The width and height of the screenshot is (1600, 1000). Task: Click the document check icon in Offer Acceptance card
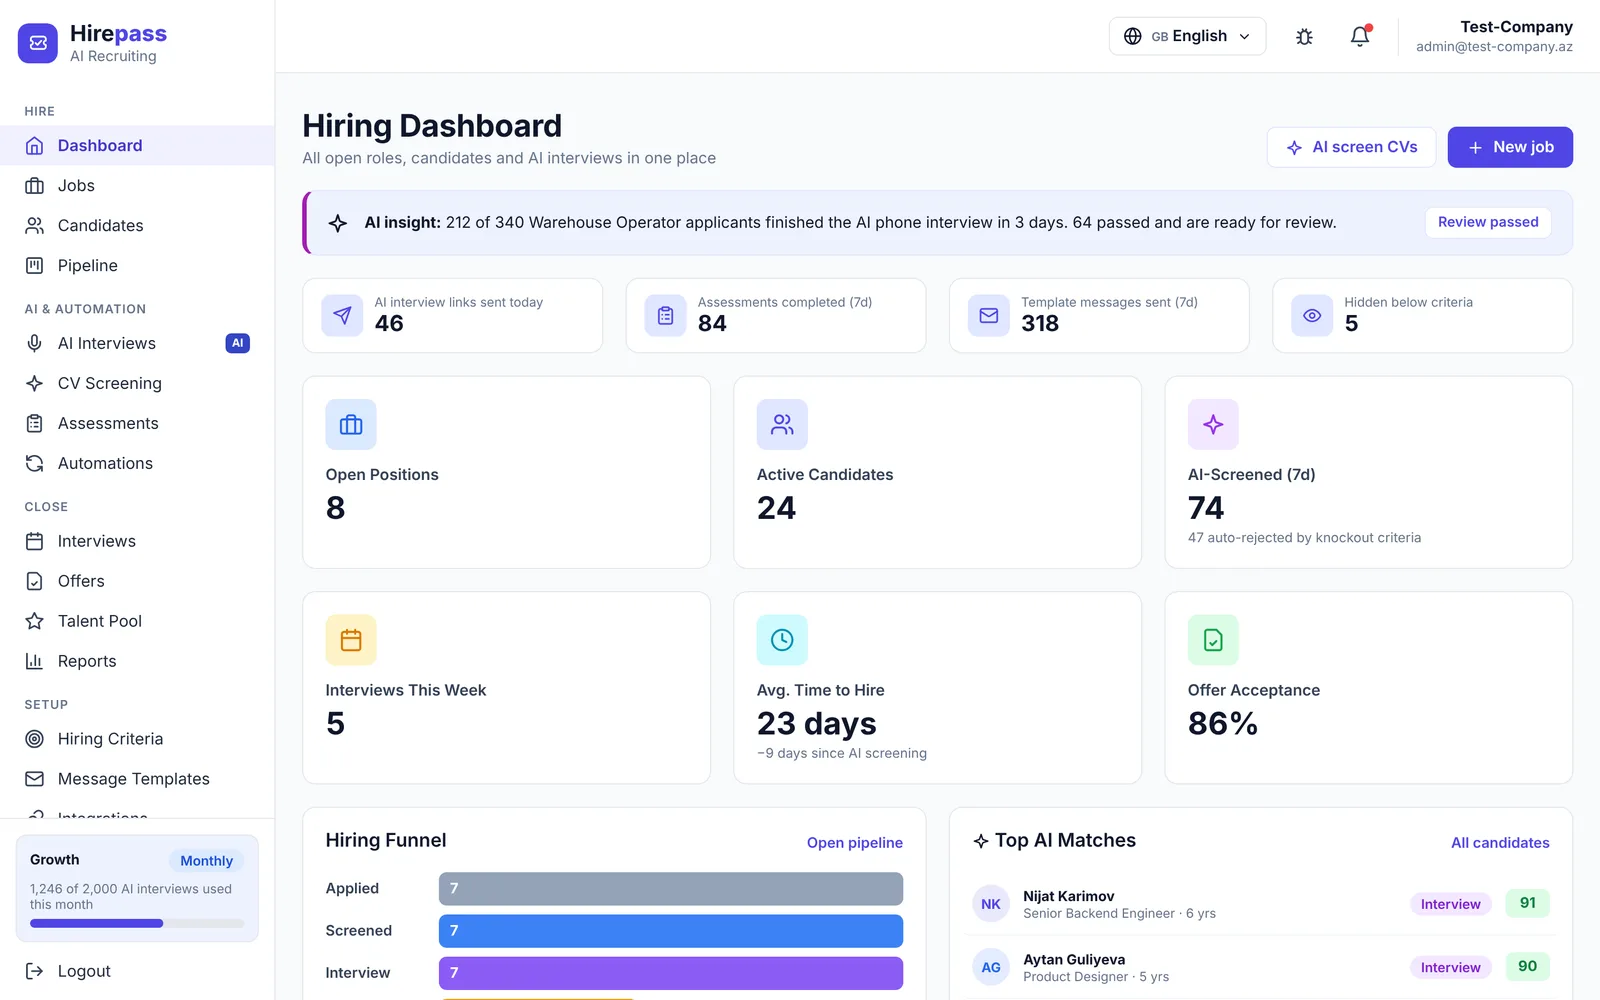(1213, 640)
